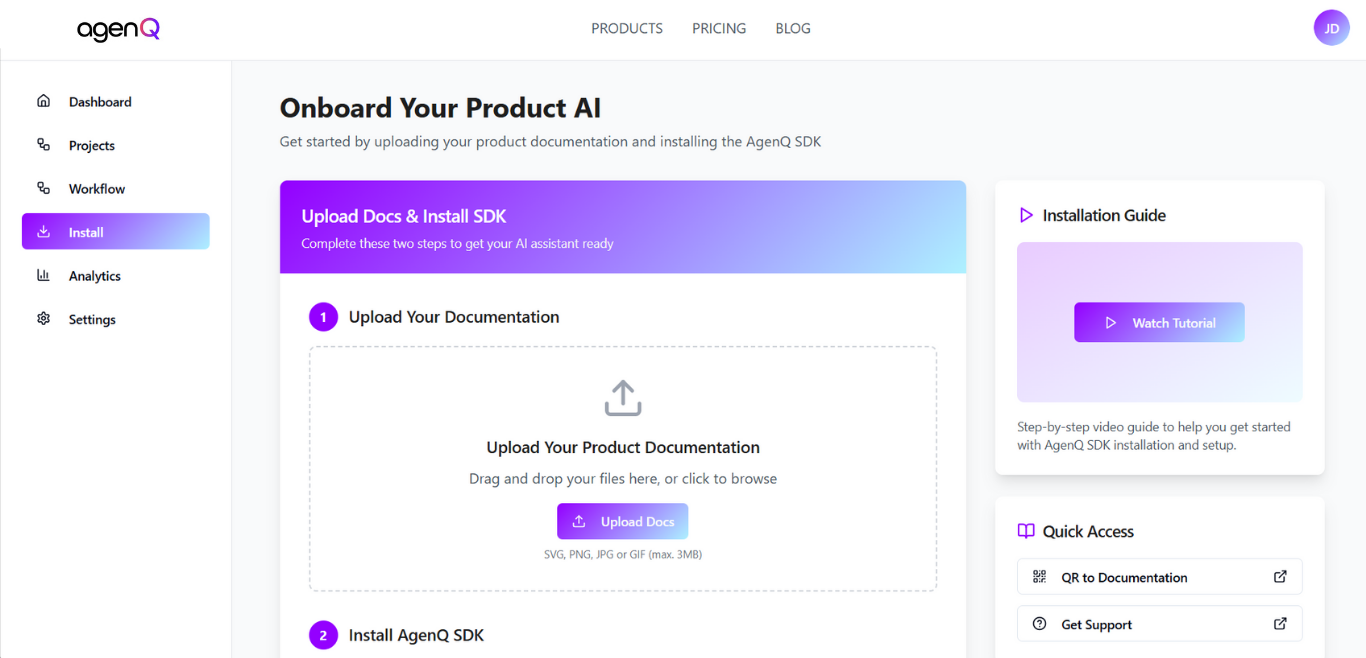Viewport: 1366px width, 658px height.
Task: Click the Settings gear icon
Action: 43,318
